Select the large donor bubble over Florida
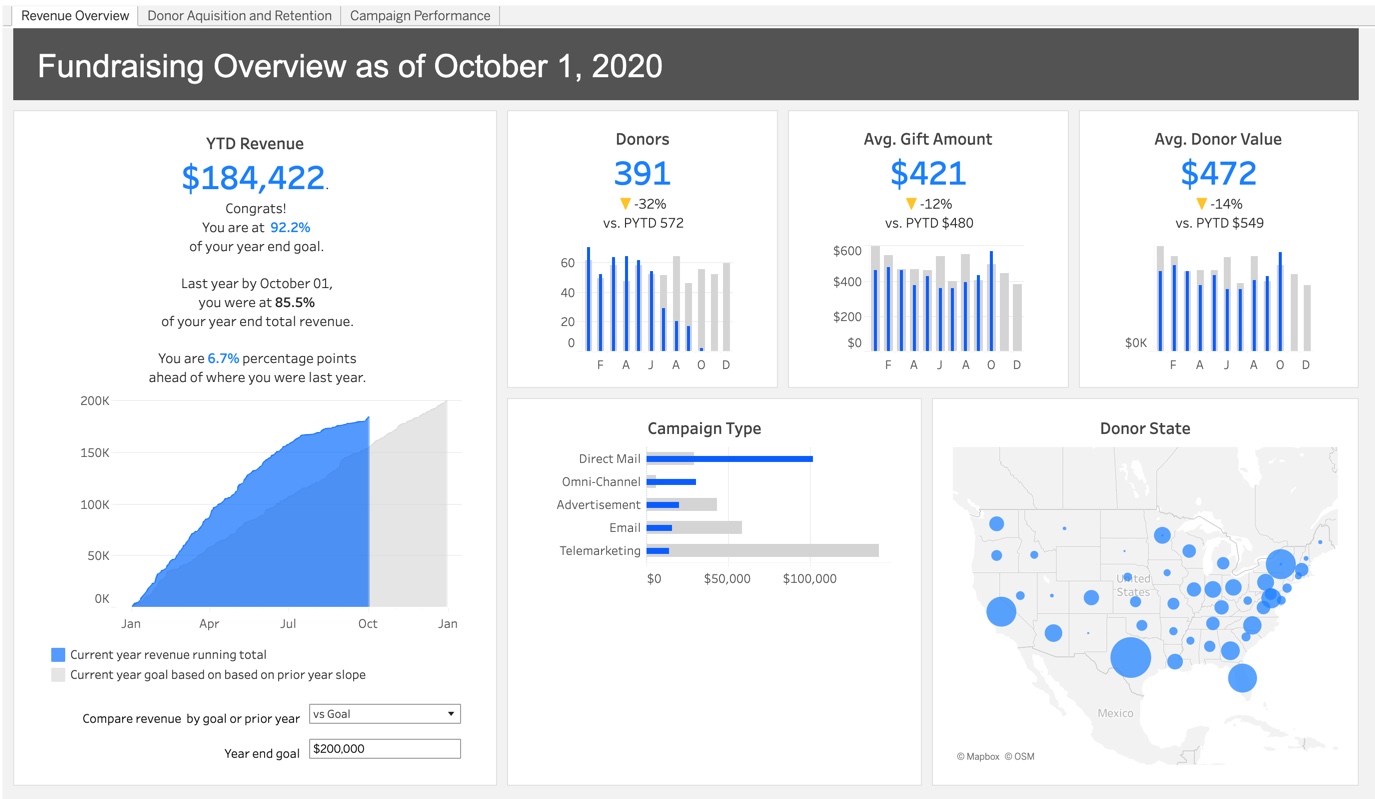This screenshot has width=1375, height=799. [x=1242, y=678]
